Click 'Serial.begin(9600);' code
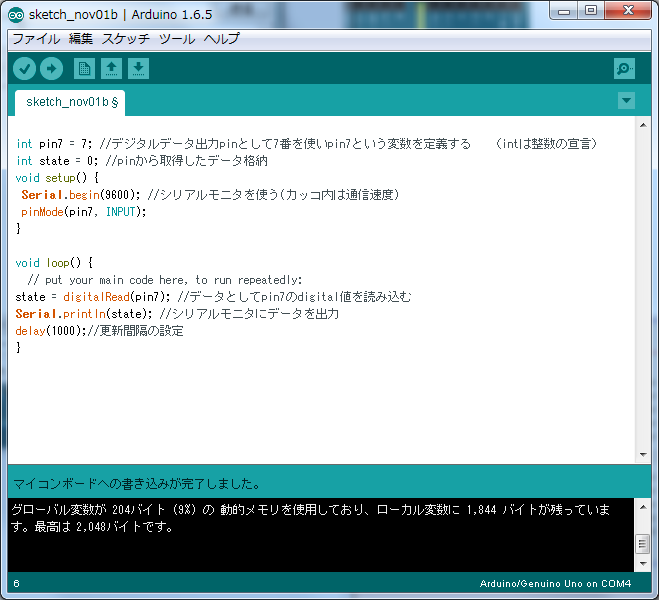This screenshot has height=600, width=659. (x=81, y=195)
